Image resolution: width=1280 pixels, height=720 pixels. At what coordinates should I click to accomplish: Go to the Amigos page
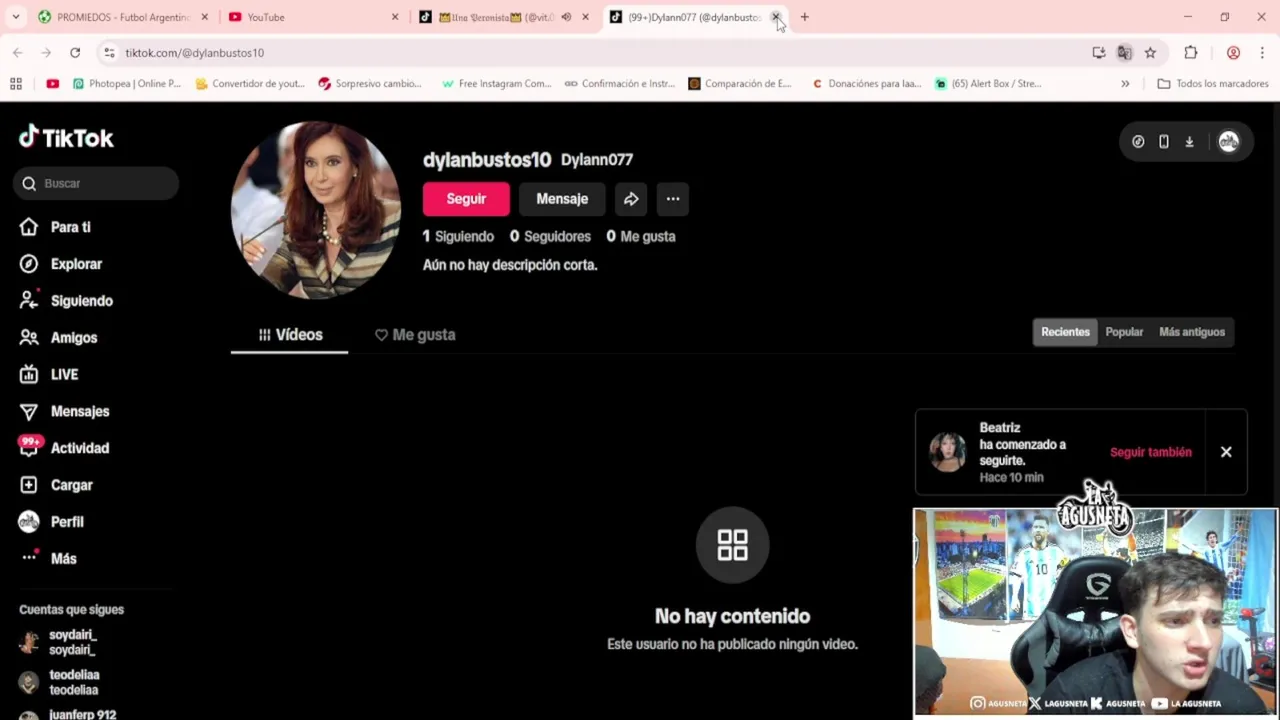[59, 338]
